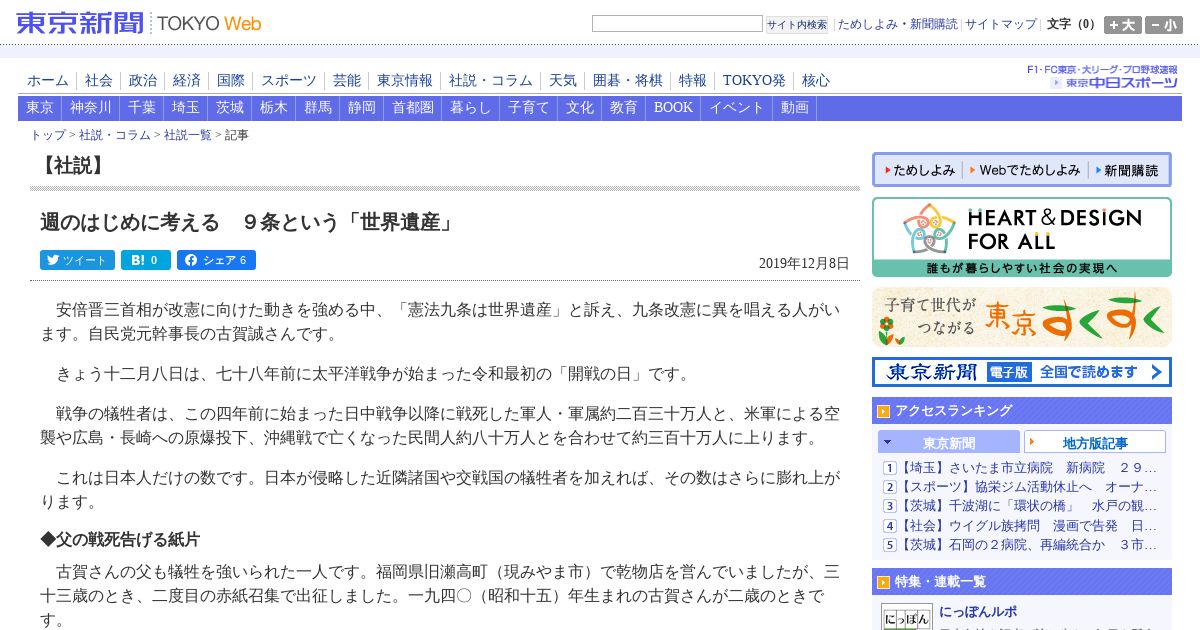The height and width of the screenshot is (630, 1200).
Task: Select 群馬 in the regional bar
Action: click(x=318, y=108)
